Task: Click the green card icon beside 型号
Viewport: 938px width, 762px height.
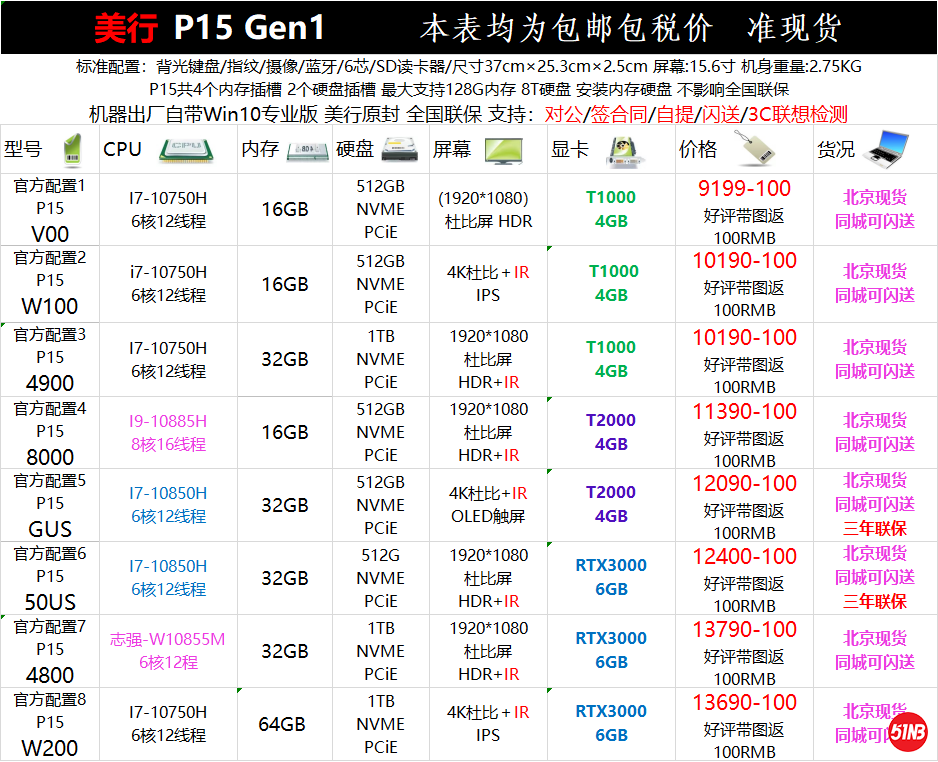Action: 73,149
